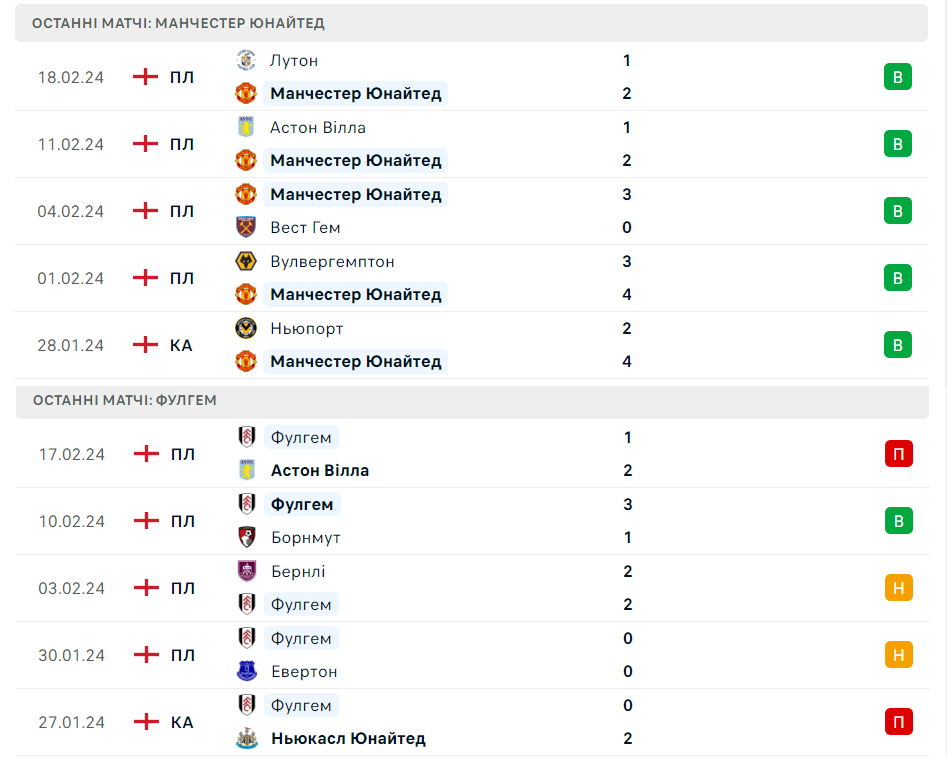Open the Вулвергемптон team link
This screenshot has width=947, height=758.
click(332, 261)
